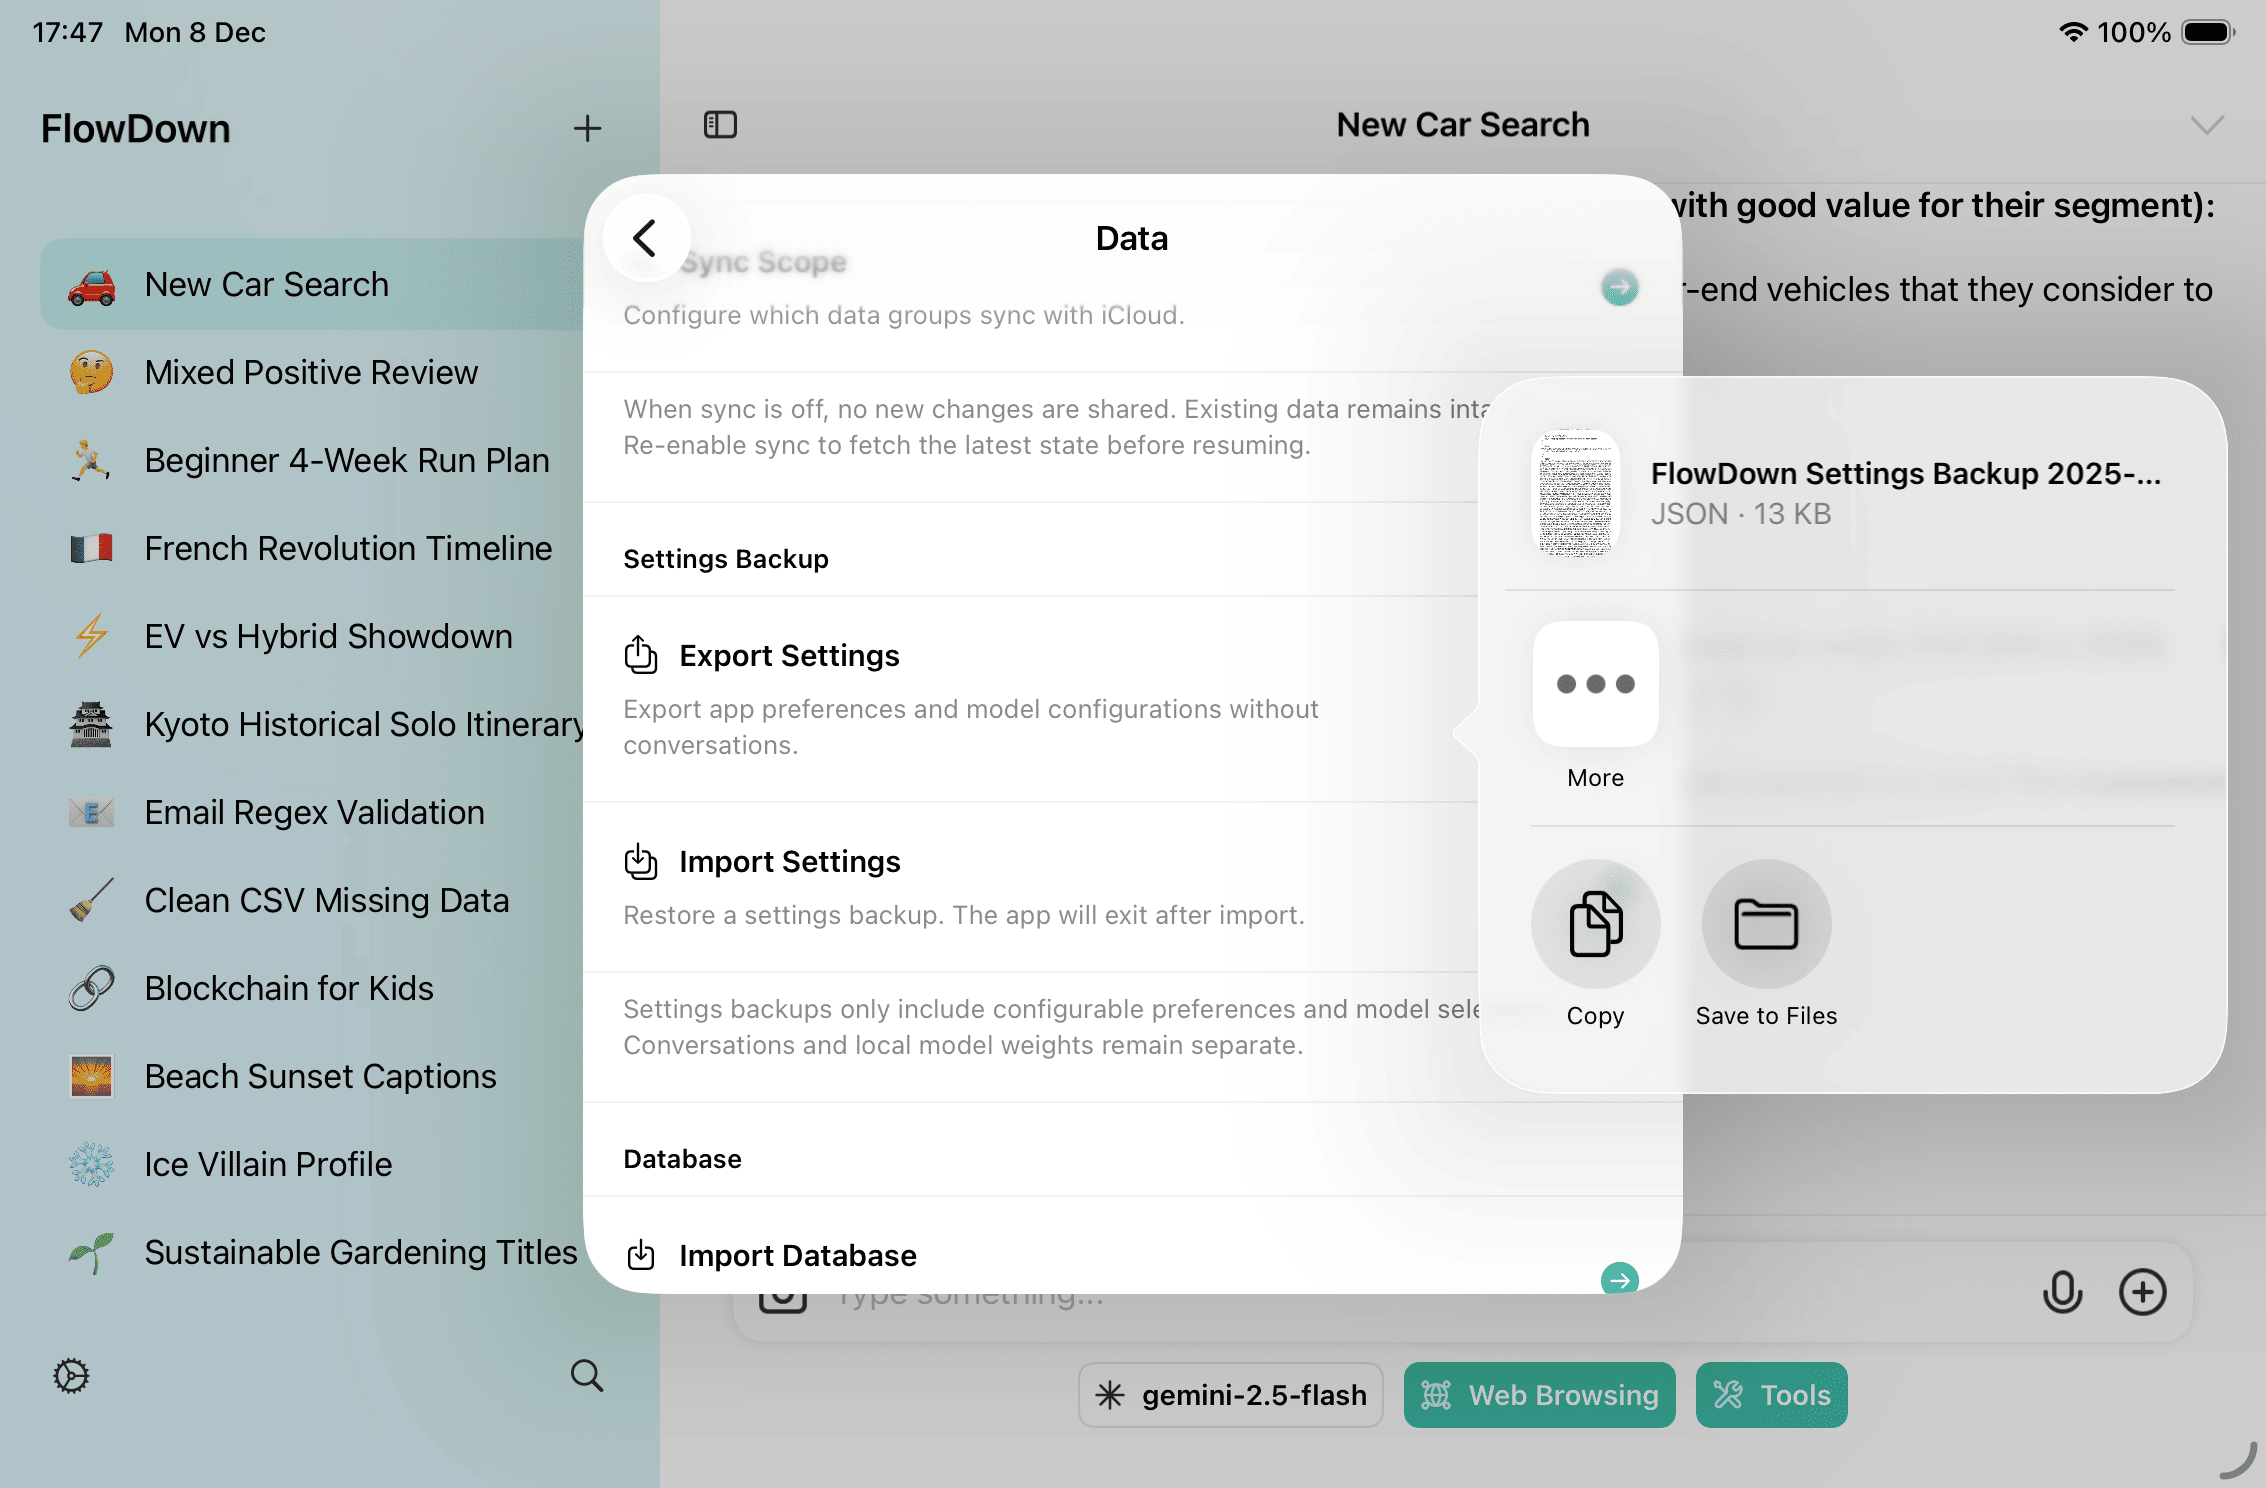The height and width of the screenshot is (1488, 2266).
Task: Copy the settings backup via the Copy icon
Action: [1595, 923]
